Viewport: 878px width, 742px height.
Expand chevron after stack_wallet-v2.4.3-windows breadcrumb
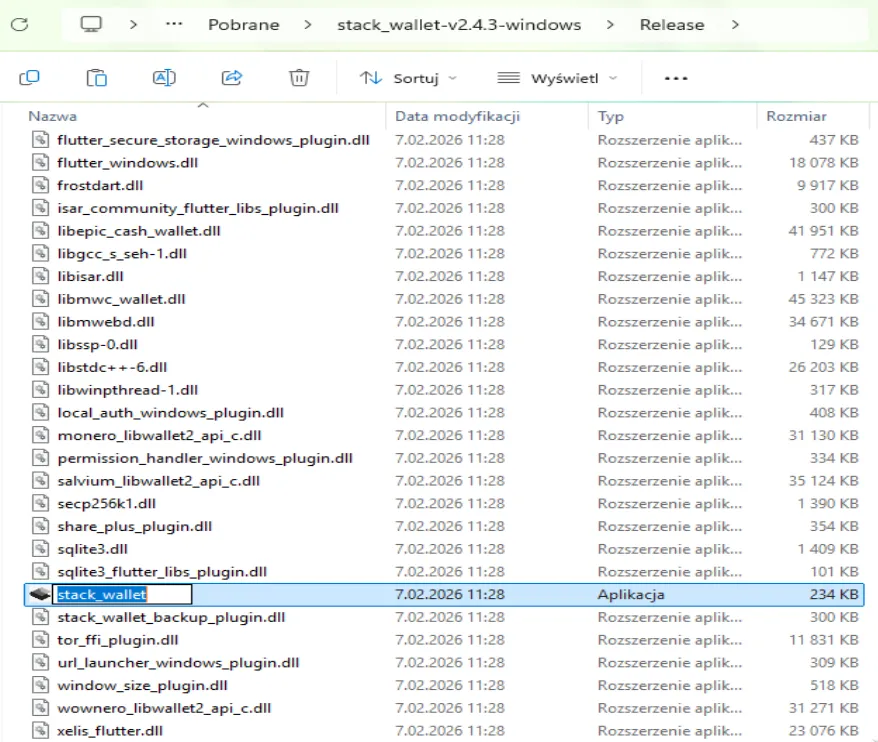pyautogui.click(x=610, y=25)
